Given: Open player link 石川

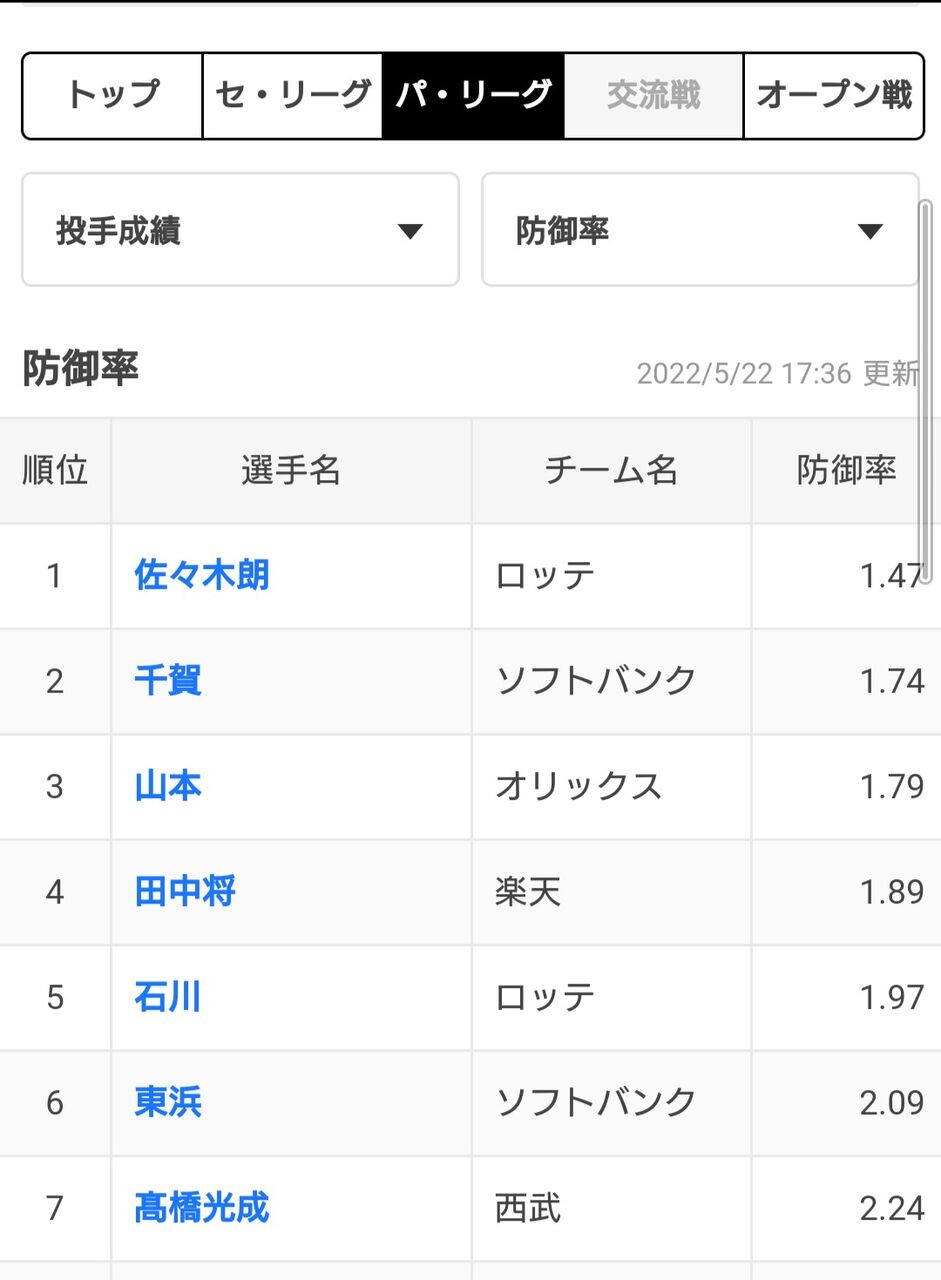Looking at the screenshot, I should [x=168, y=997].
